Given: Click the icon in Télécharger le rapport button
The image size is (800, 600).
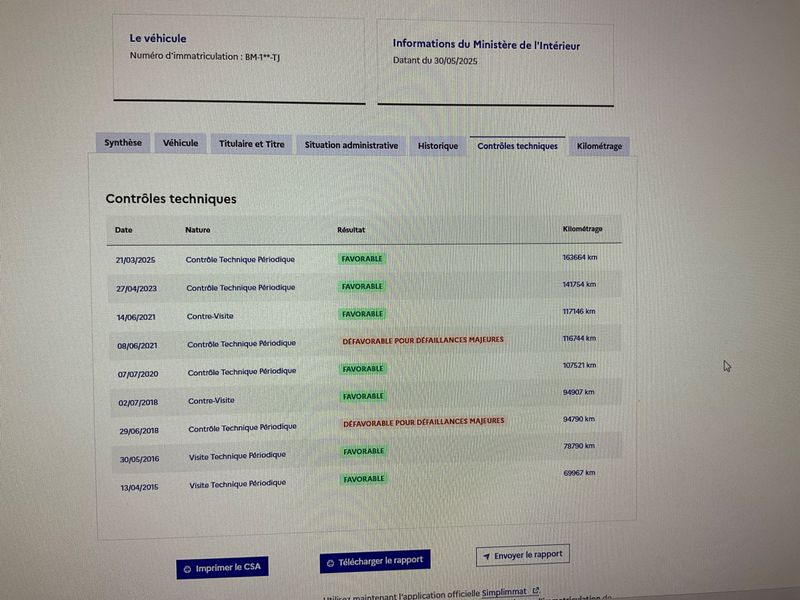Looking at the screenshot, I should [330, 563].
